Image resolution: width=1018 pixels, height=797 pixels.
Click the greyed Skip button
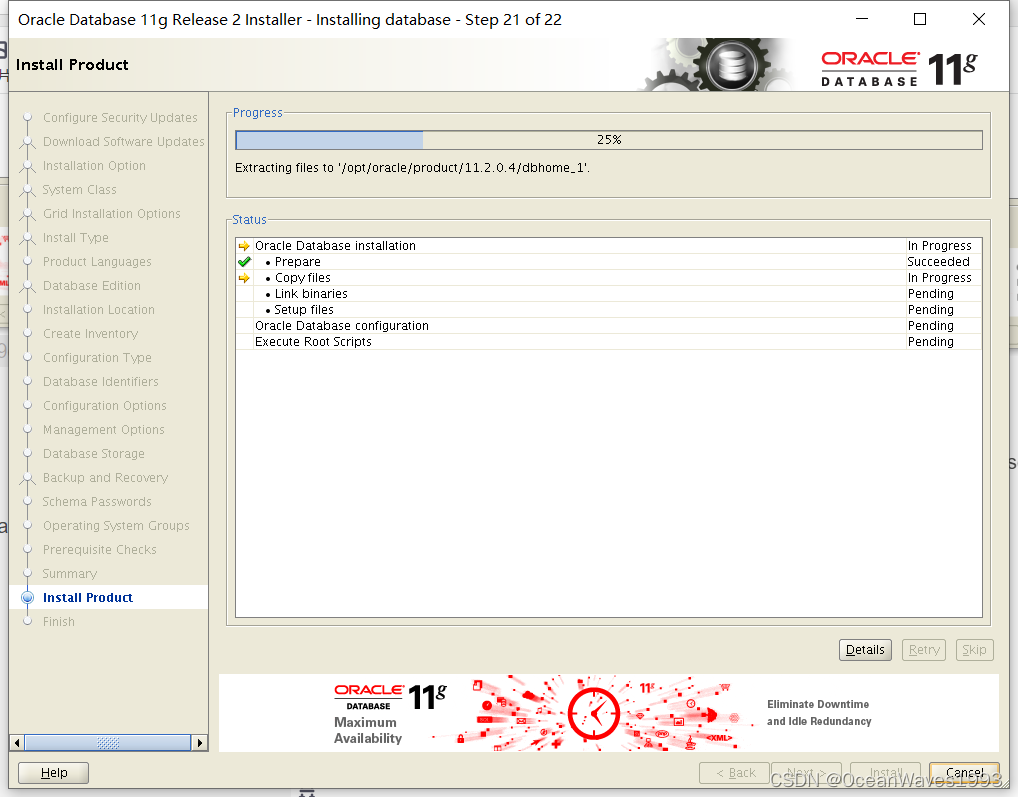pos(974,650)
